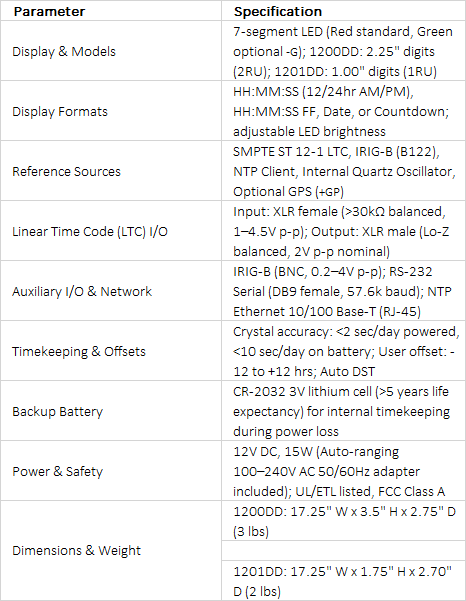Select the Display & Models cell

click(111, 51)
